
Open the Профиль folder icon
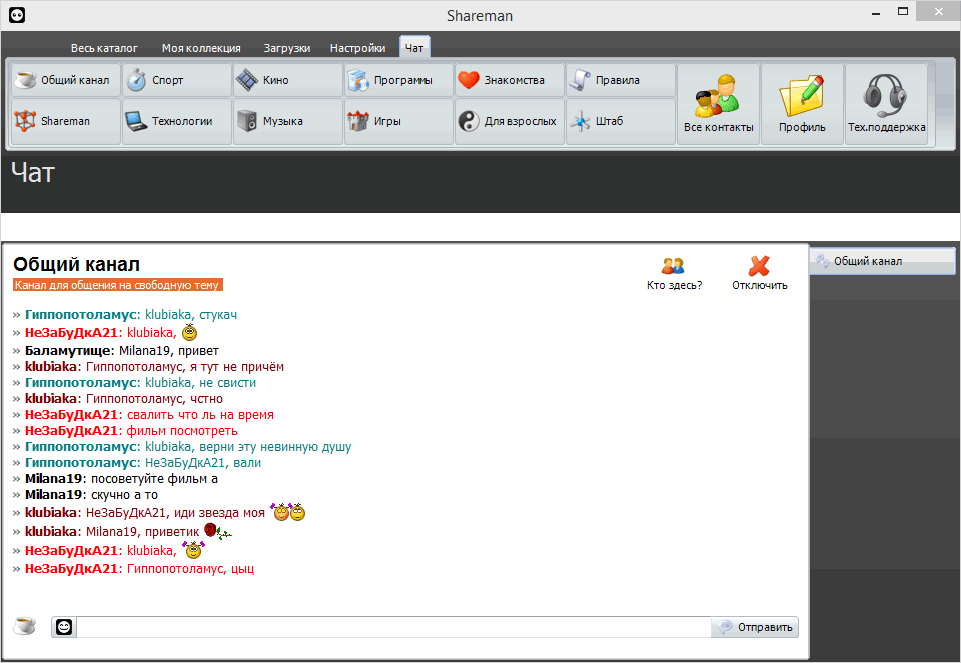802,104
